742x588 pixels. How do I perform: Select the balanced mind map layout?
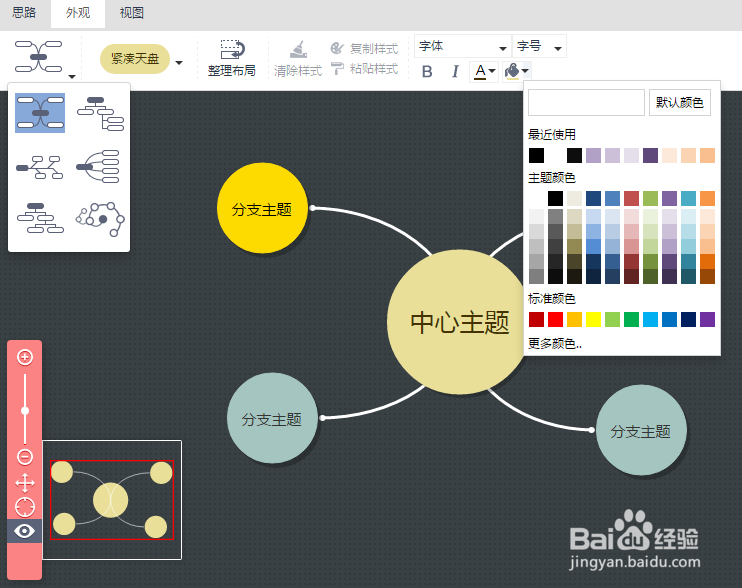[x=40, y=113]
